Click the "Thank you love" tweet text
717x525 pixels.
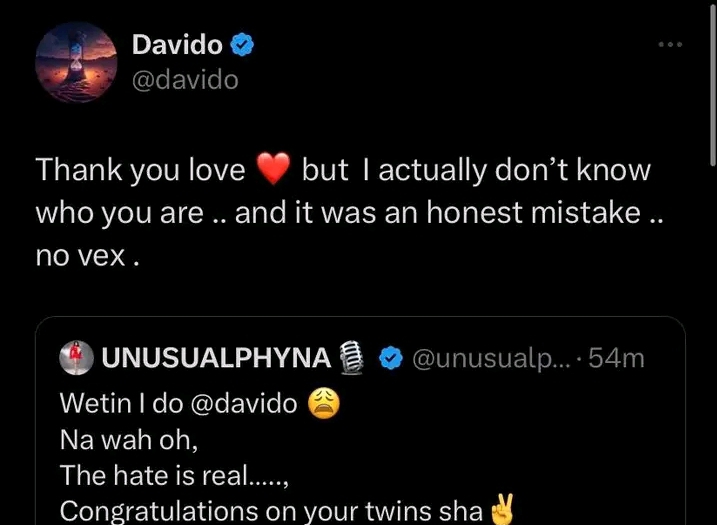140,171
